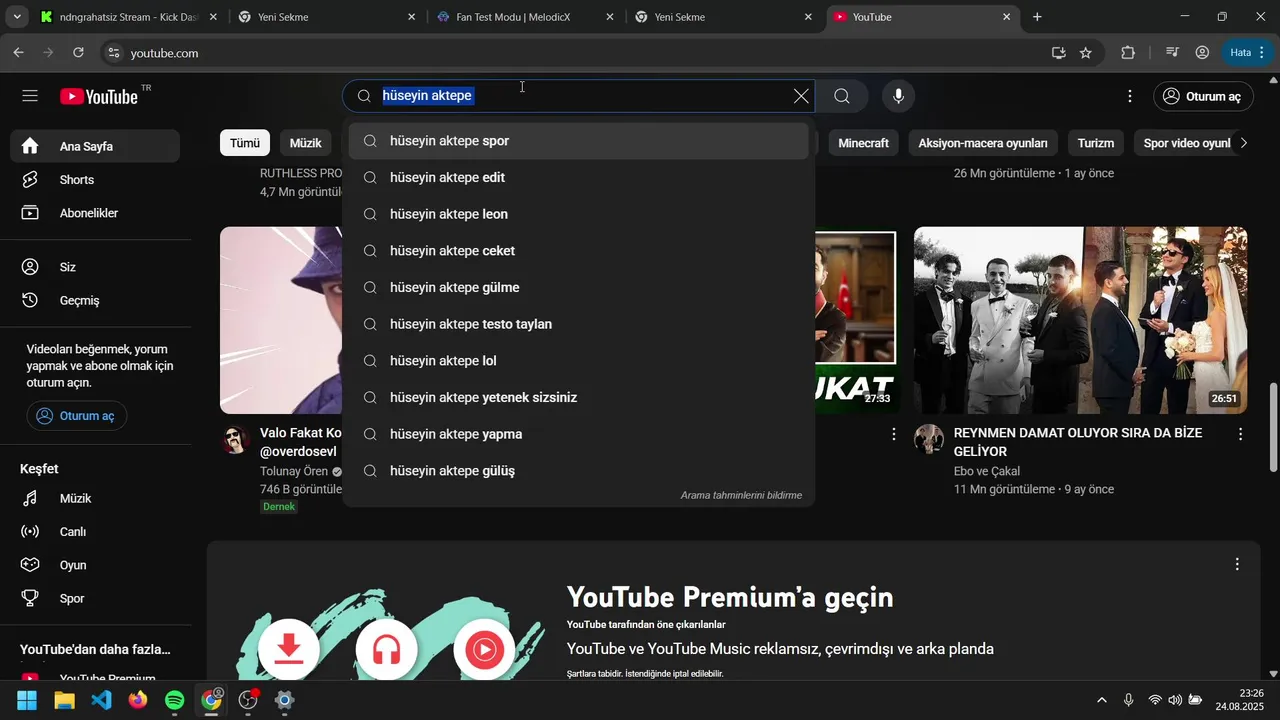Image resolution: width=1280 pixels, height=720 pixels.
Task: Open Shorts from the sidebar
Action: pyautogui.click(x=96, y=180)
